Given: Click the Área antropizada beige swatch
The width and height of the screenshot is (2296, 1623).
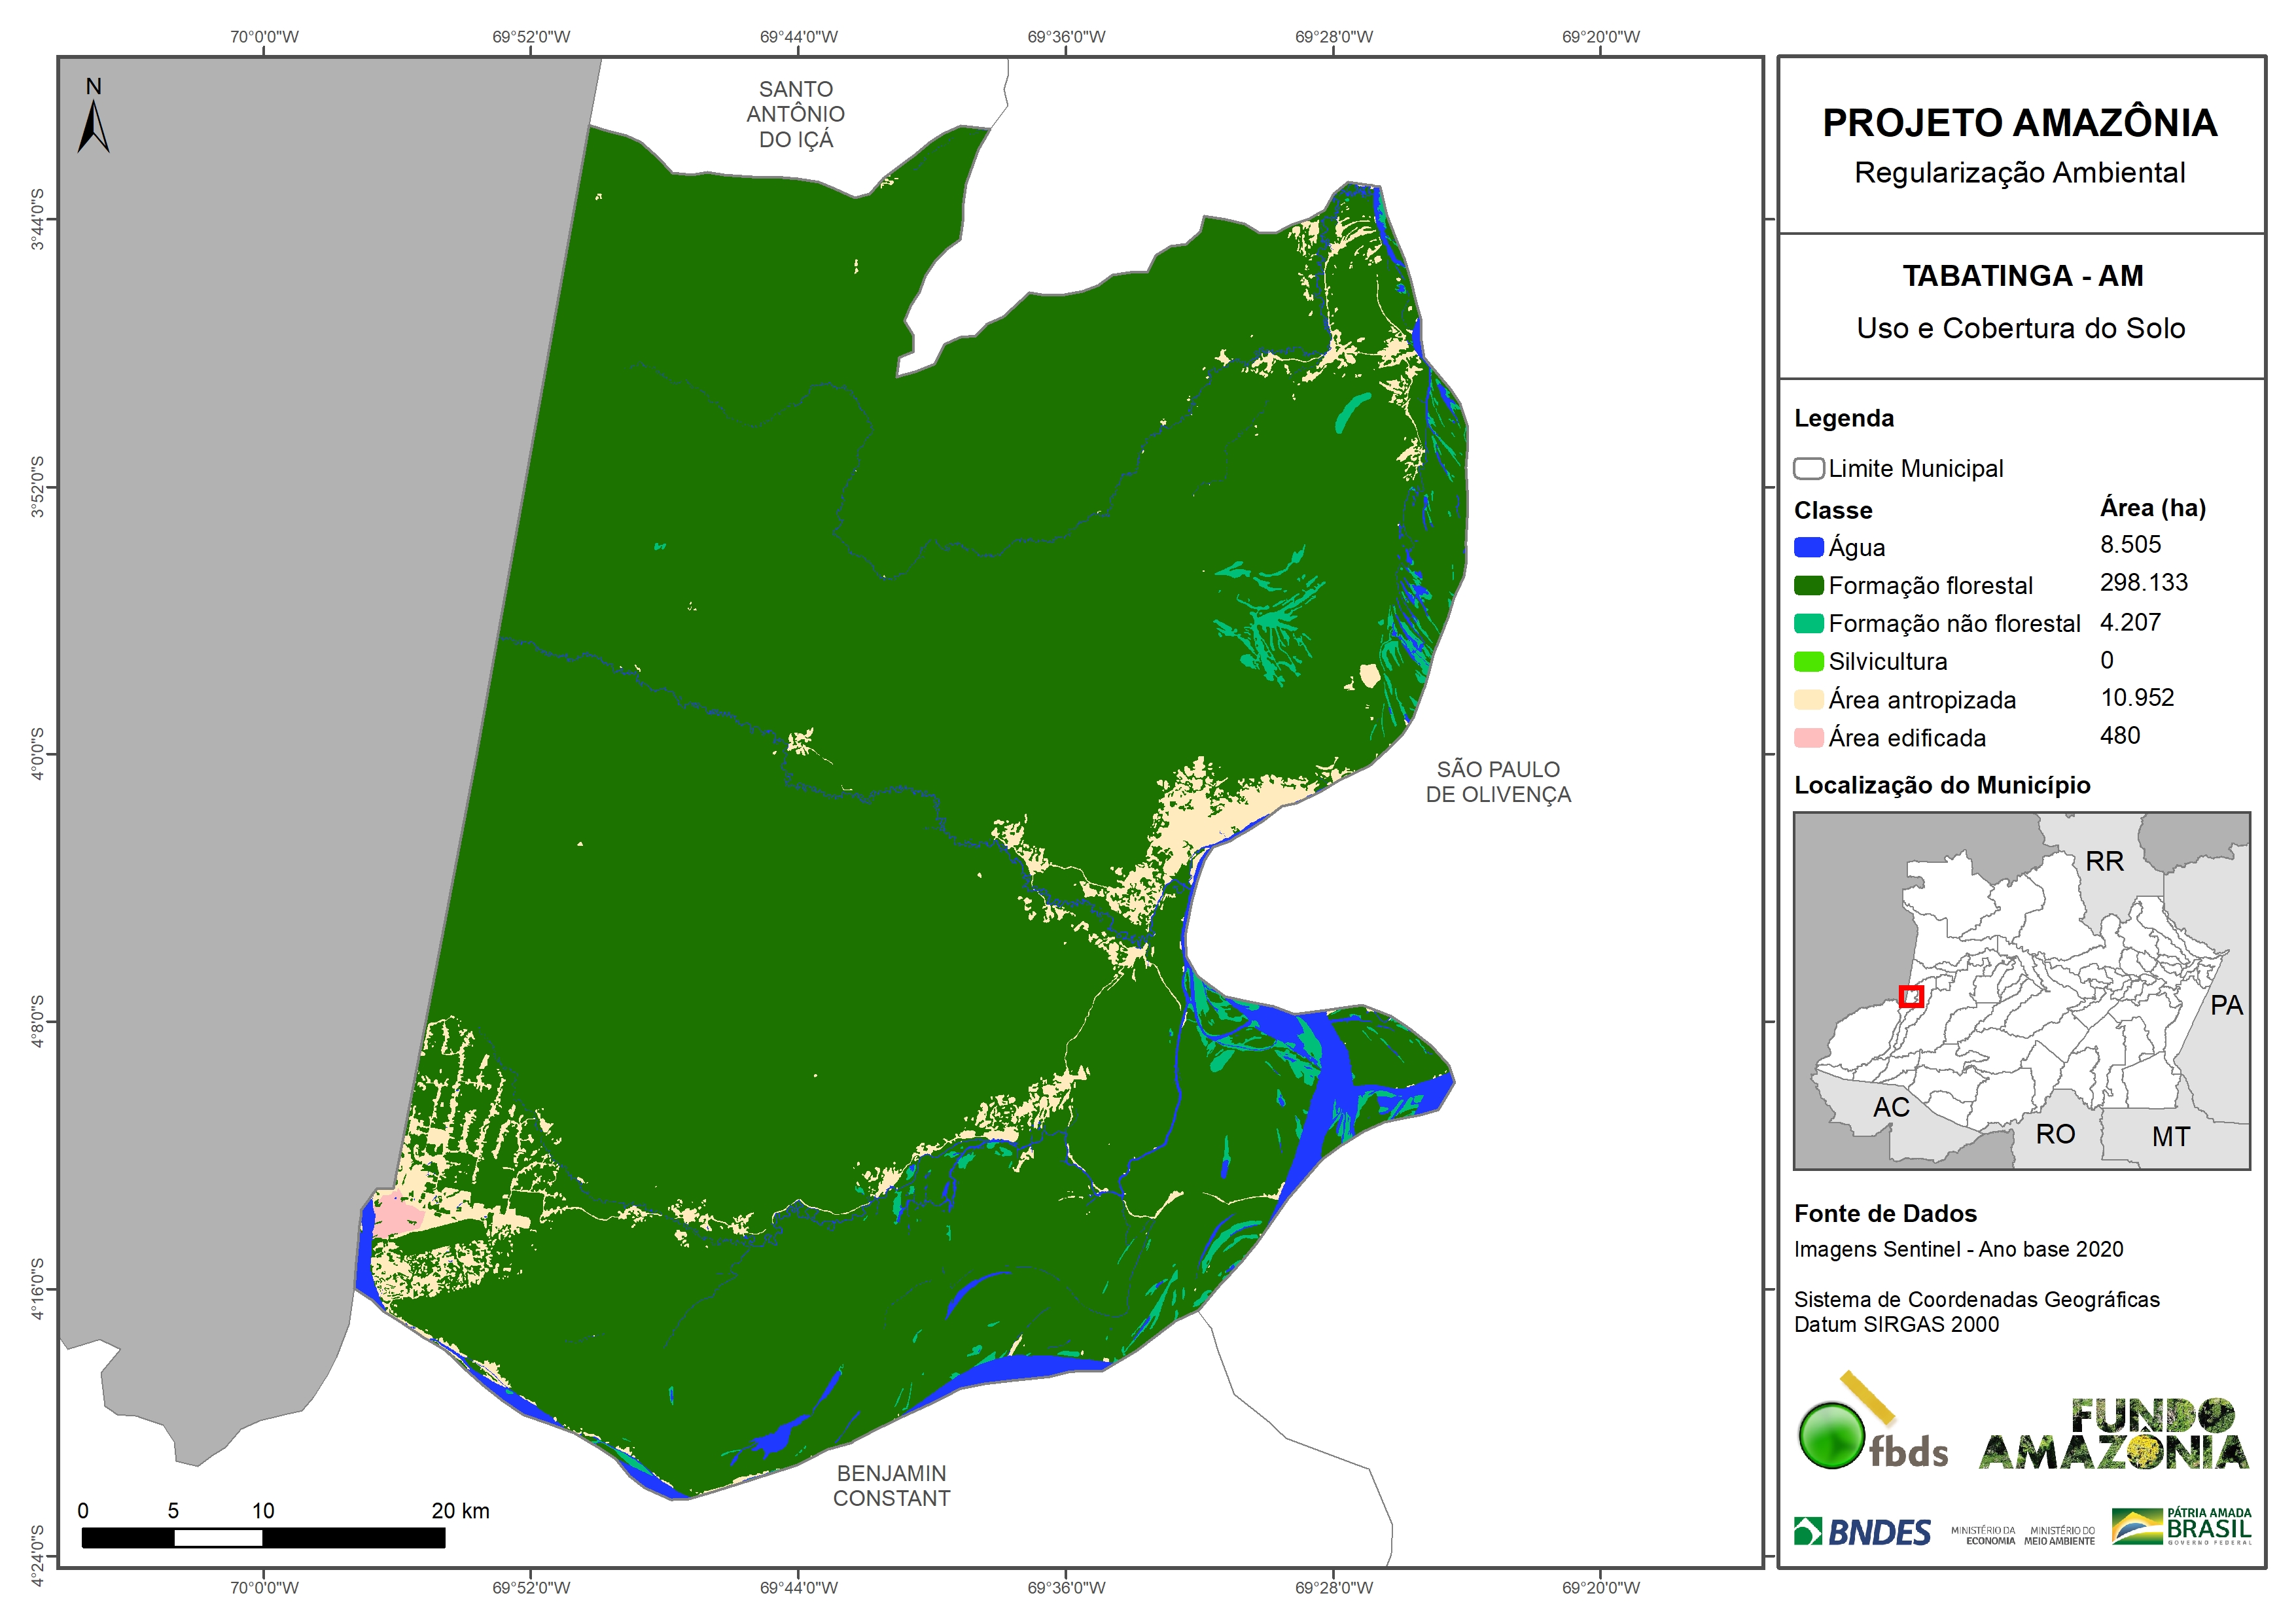Looking at the screenshot, I should click(x=1808, y=700).
